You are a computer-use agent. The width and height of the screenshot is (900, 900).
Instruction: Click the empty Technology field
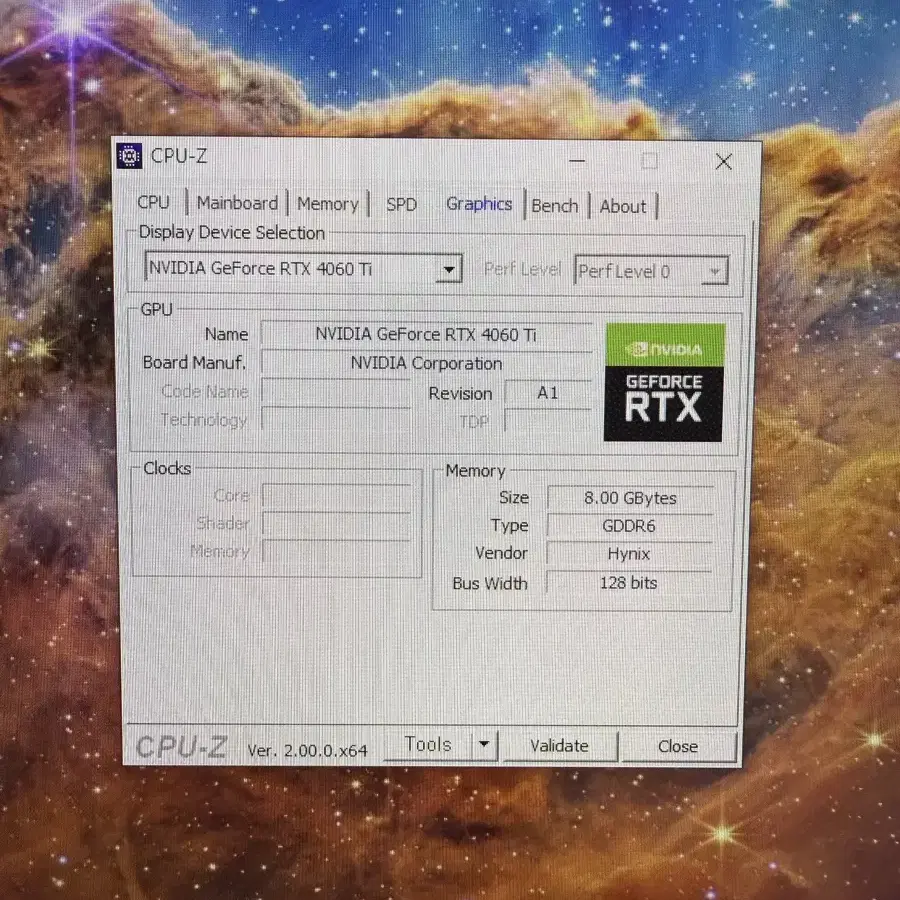(336, 419)
